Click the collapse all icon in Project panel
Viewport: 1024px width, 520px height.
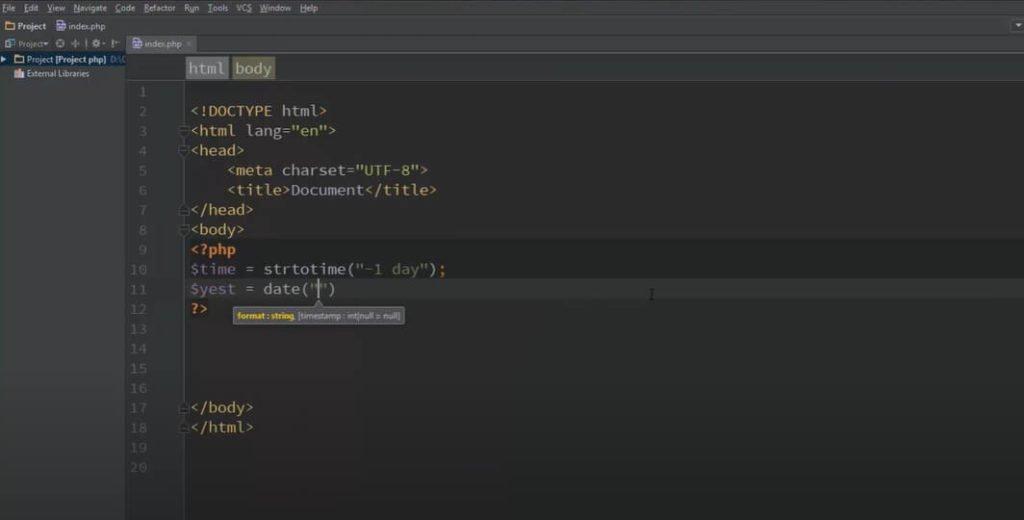[x=75, y=44]
